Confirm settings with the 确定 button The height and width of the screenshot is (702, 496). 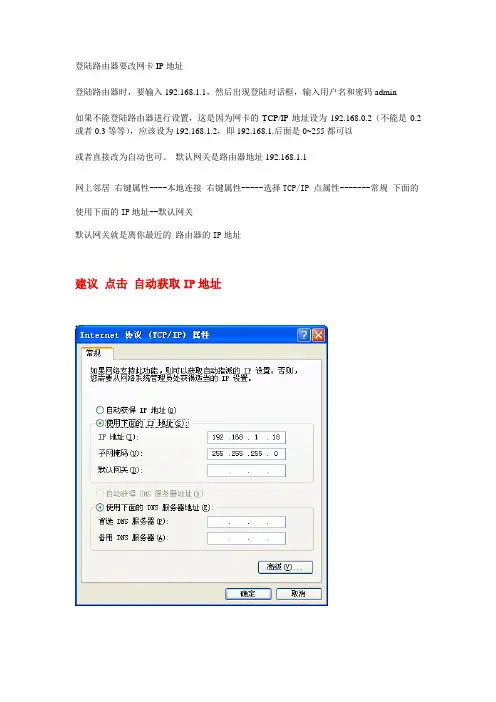[248, 594]
